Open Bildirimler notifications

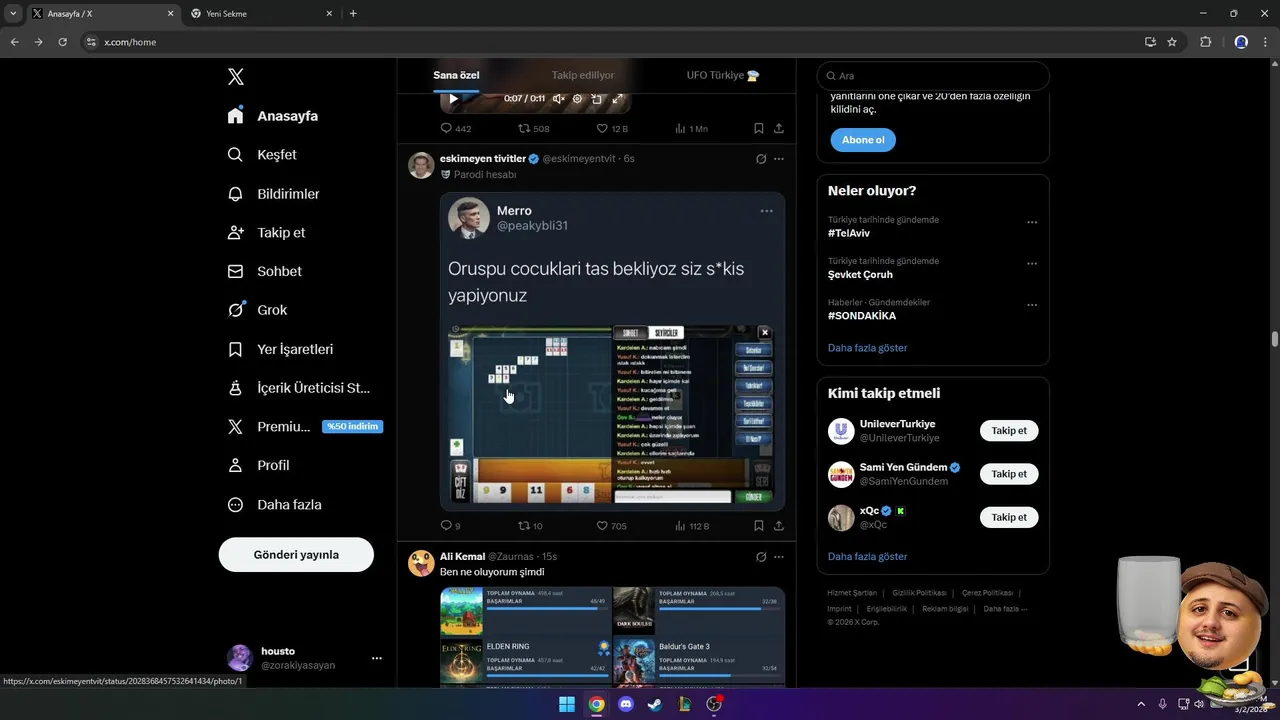(273, 194)
